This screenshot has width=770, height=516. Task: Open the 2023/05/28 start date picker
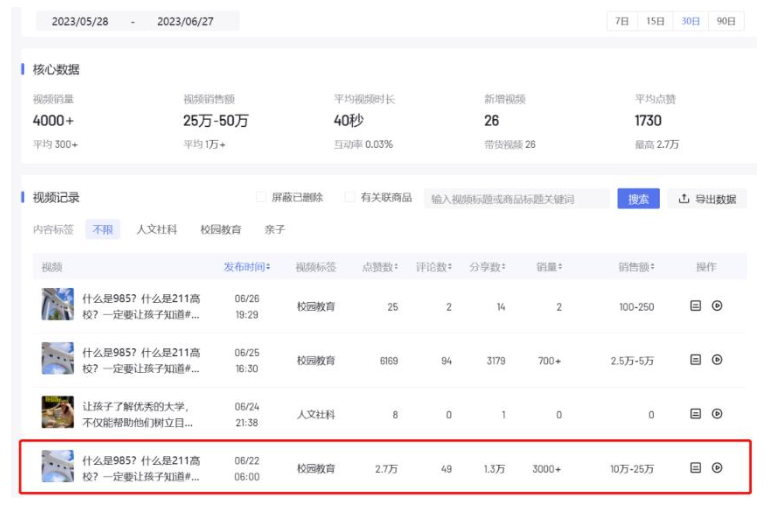click(x=79, y=21)
